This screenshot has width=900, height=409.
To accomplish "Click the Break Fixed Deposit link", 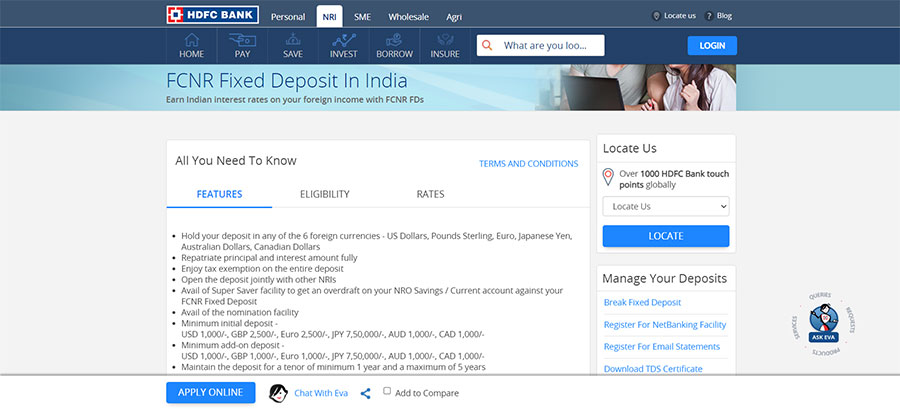I will pos(644,303).
